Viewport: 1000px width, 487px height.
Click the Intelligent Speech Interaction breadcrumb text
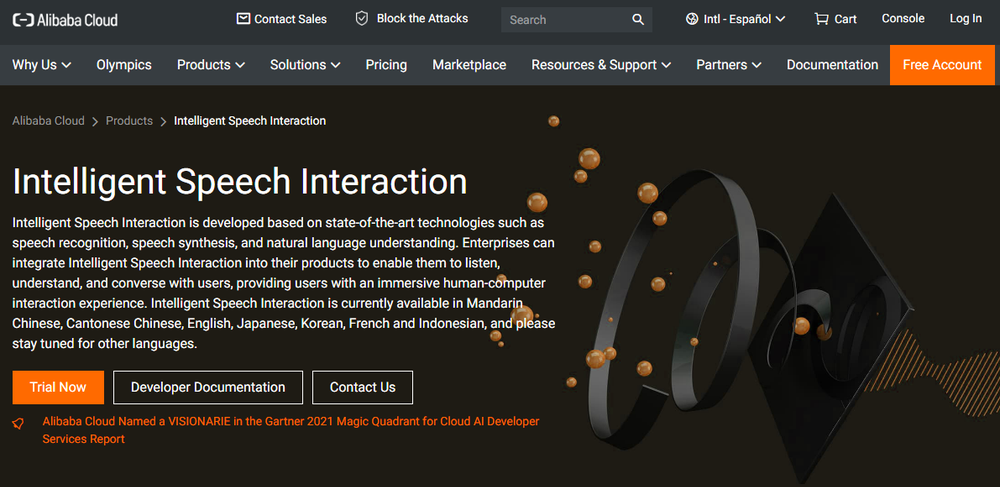click(250, 120)
